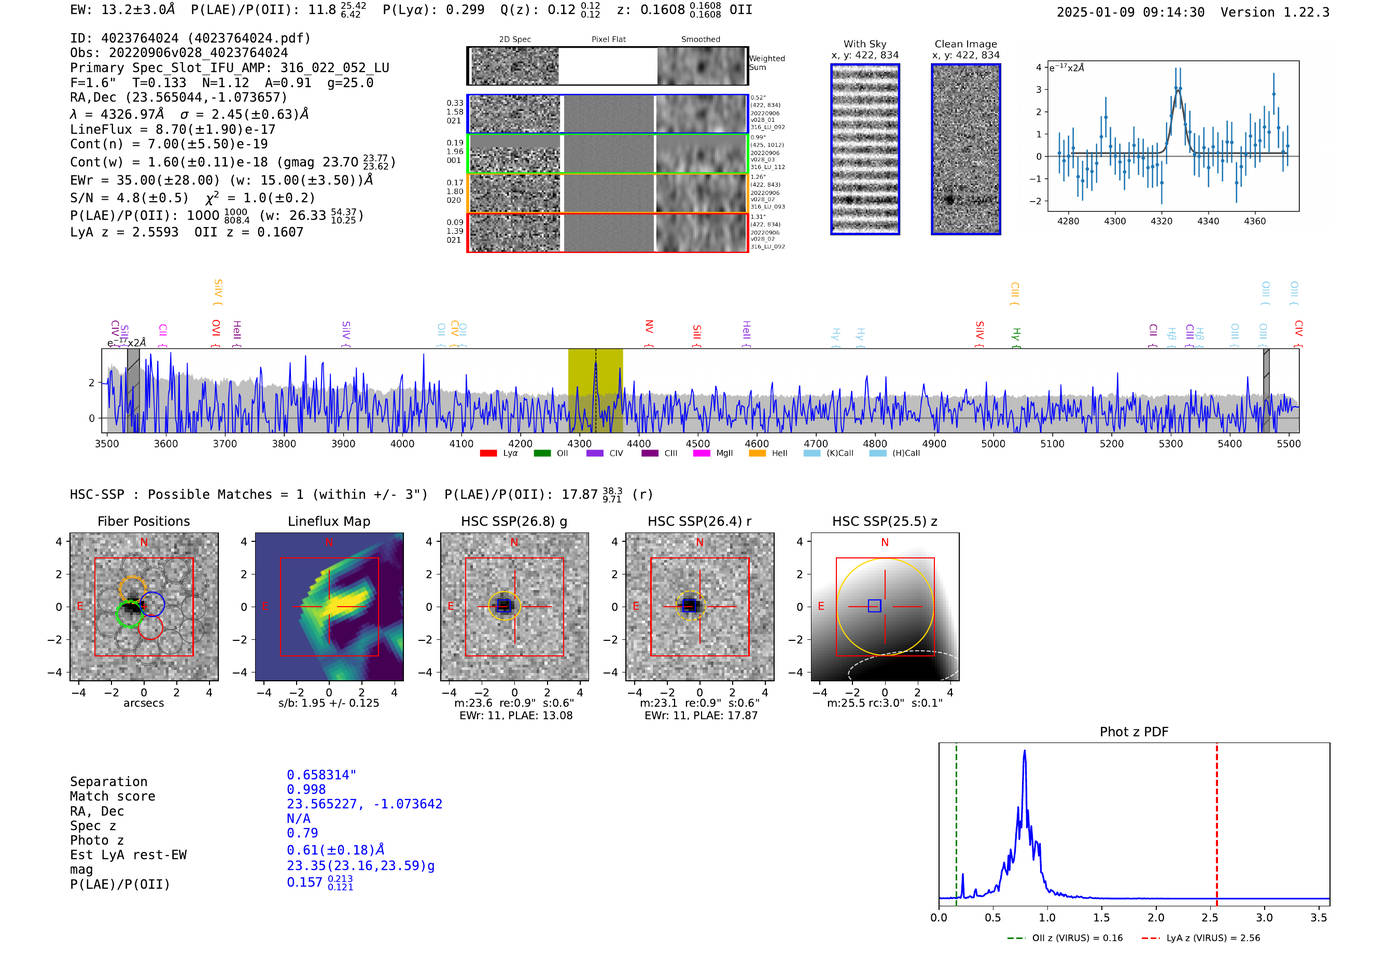This screenshot has height=953, width=1400.
Task: Open the HSC SSP(26.4) r image
Action: click(699, 607)
